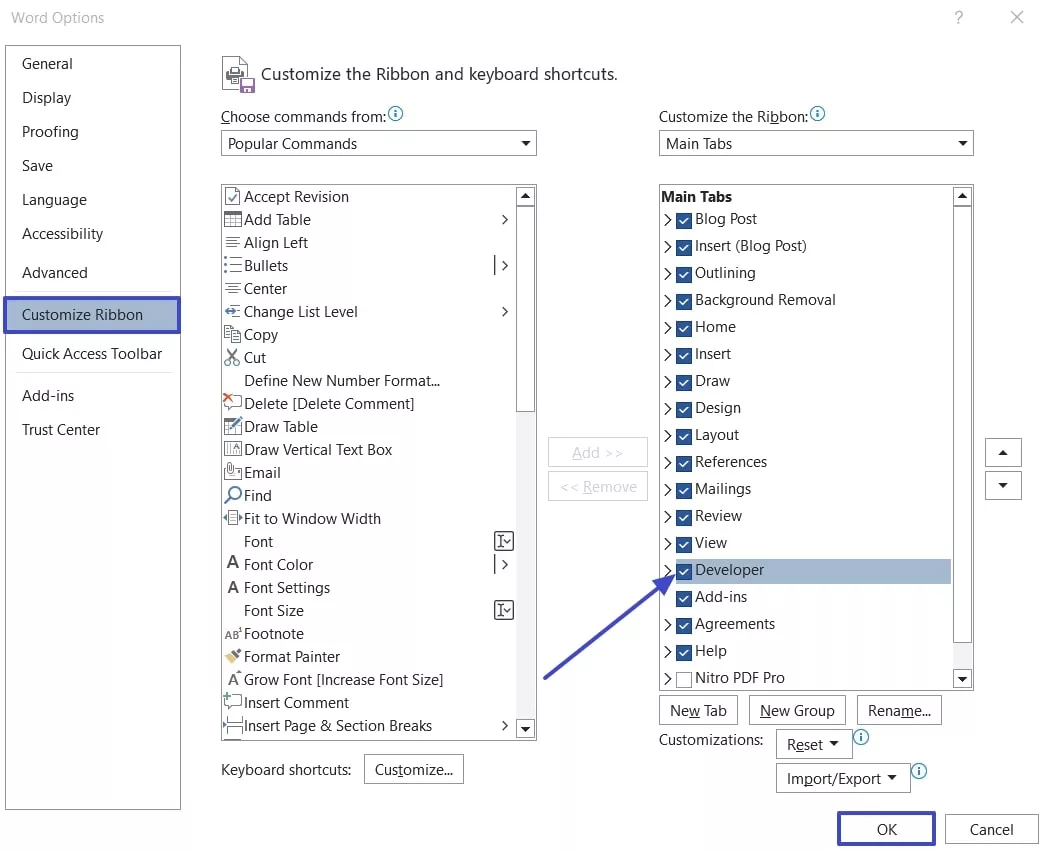Image resolution: width=1046 pixels, height=850 pixels.
Task: Open the Main Tabs dropdown
Action: click(x=816, y=143)
